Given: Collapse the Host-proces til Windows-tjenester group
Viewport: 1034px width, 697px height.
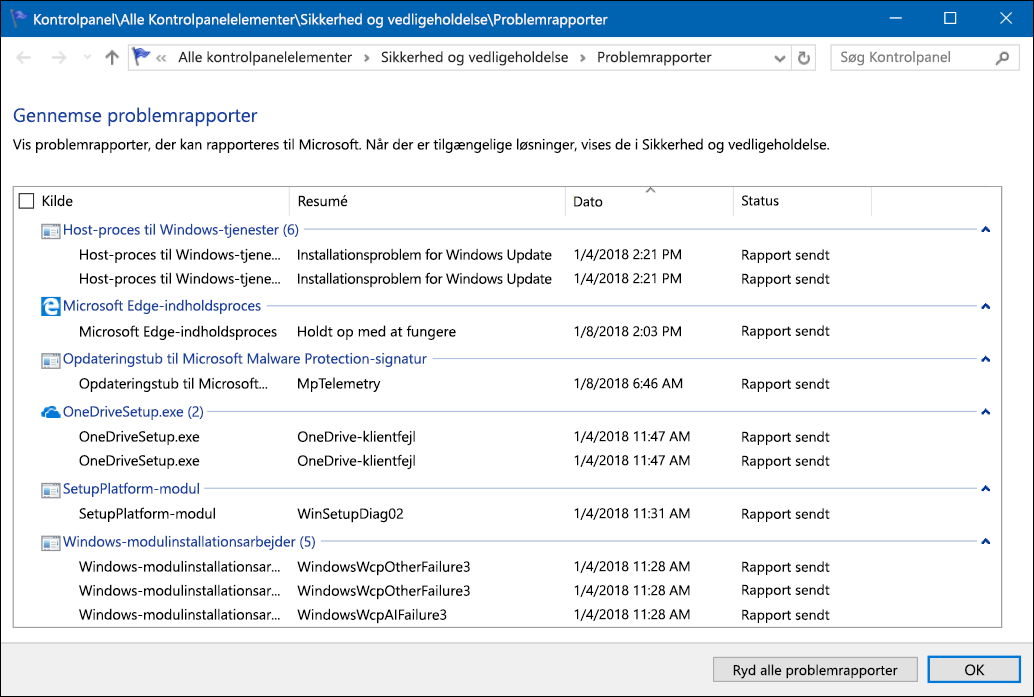Looking at the screenshot, I should click(x=985, y=229).
